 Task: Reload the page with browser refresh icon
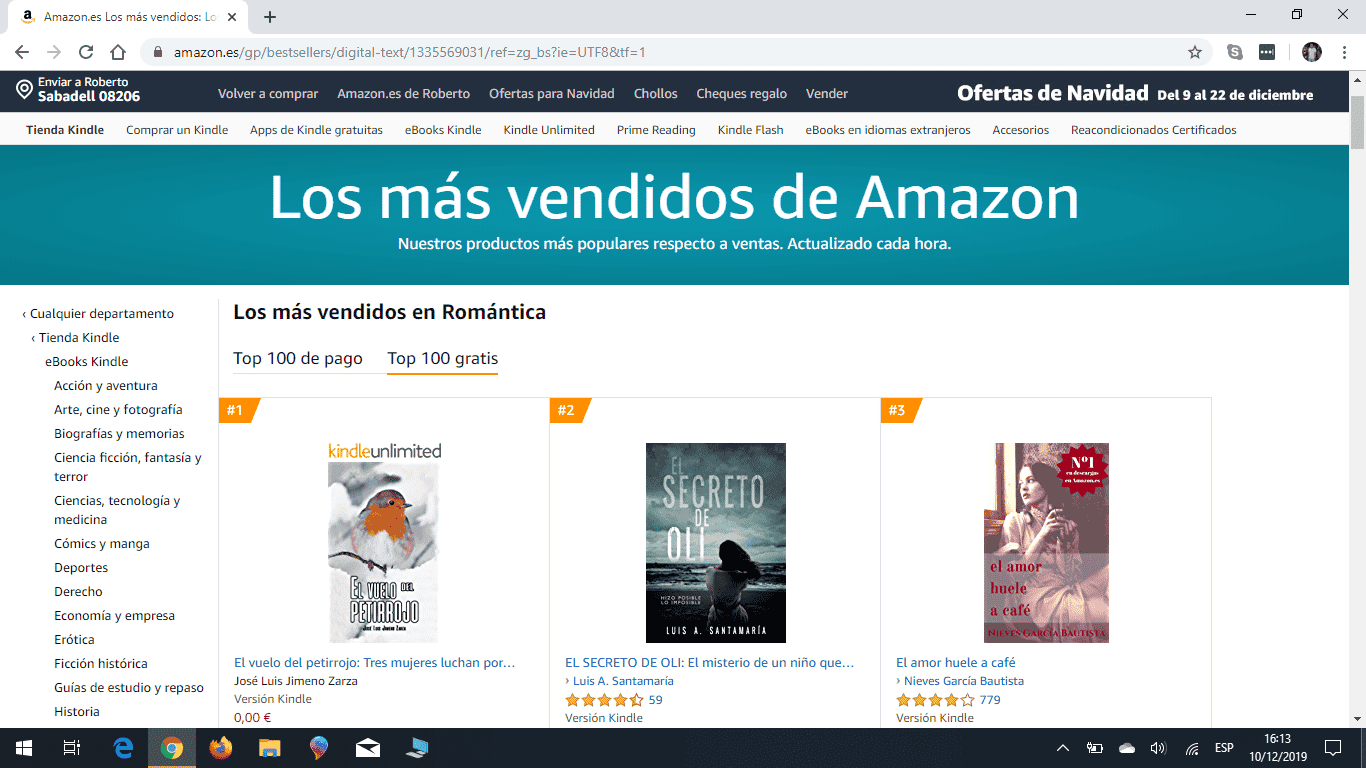pos(86,52)
